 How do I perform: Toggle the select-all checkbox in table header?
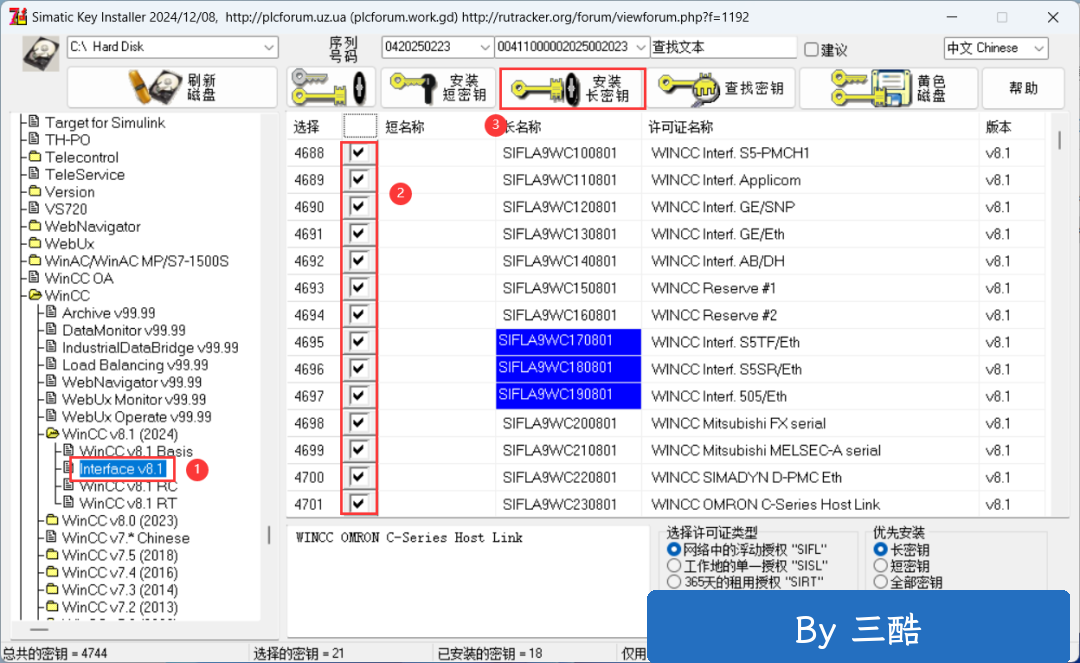pos(360,127)
